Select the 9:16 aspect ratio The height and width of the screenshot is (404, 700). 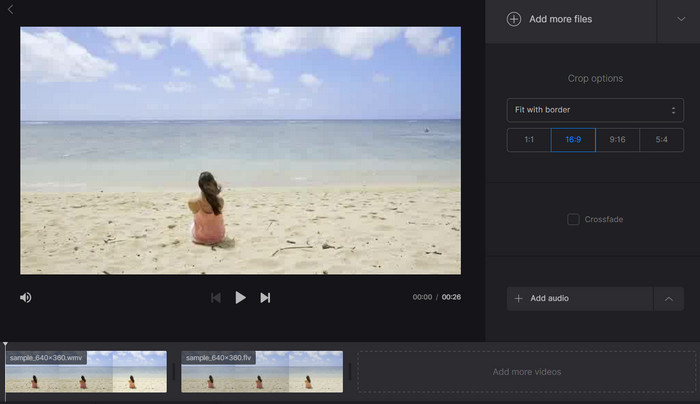(617, 140)
